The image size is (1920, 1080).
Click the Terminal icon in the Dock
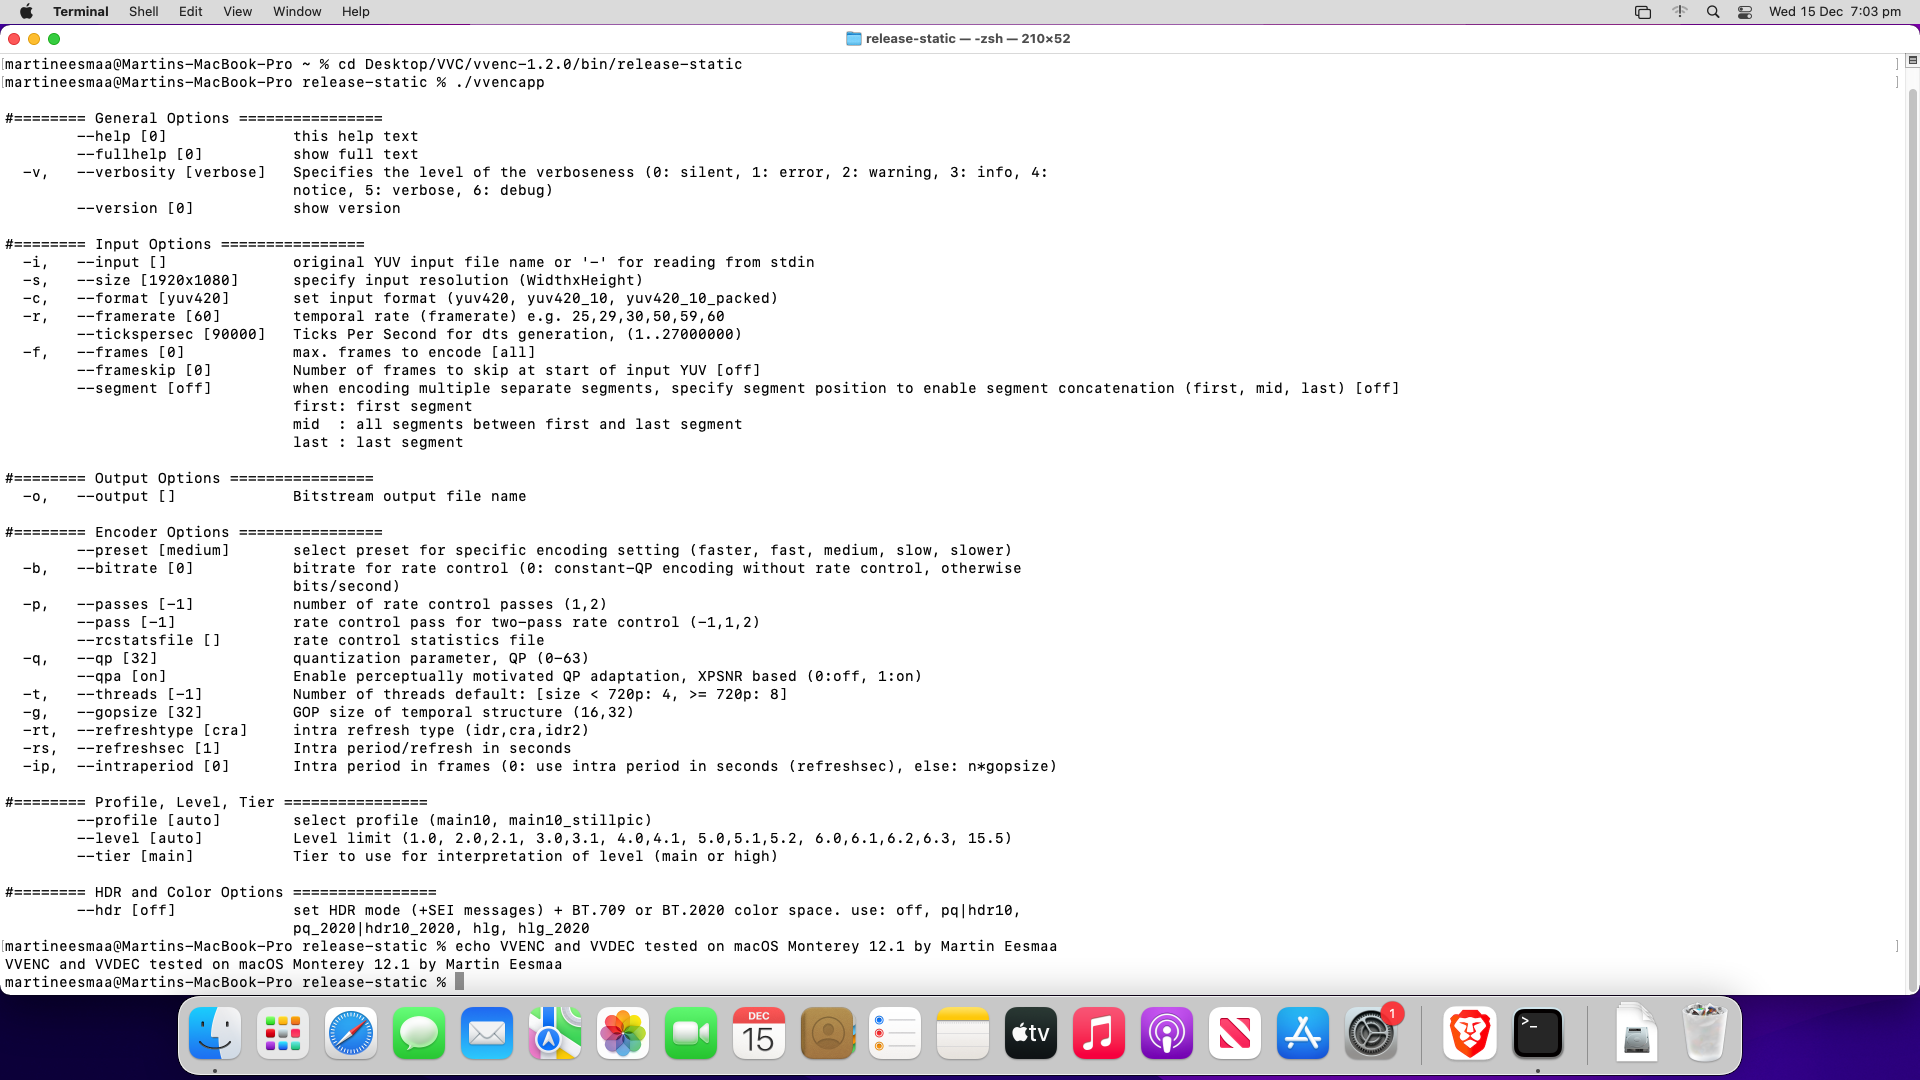tap(1538, 1033)
